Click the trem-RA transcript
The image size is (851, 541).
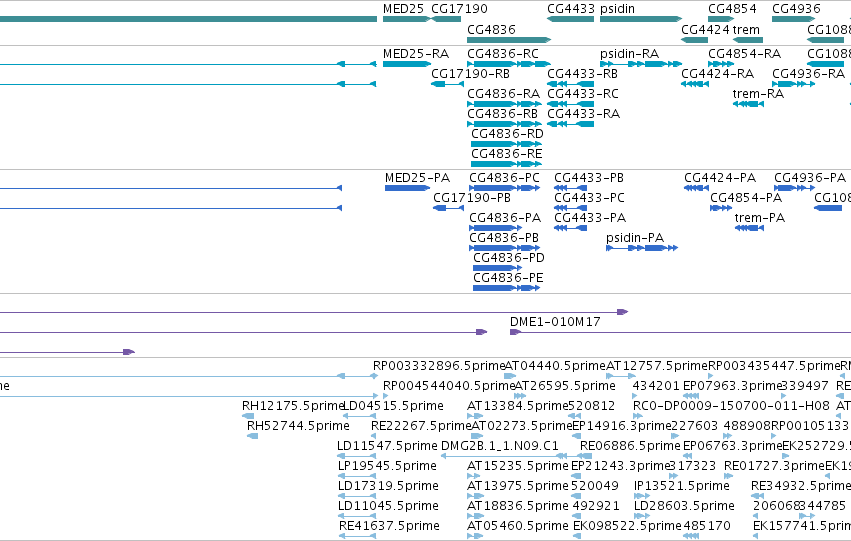[748, 104]
